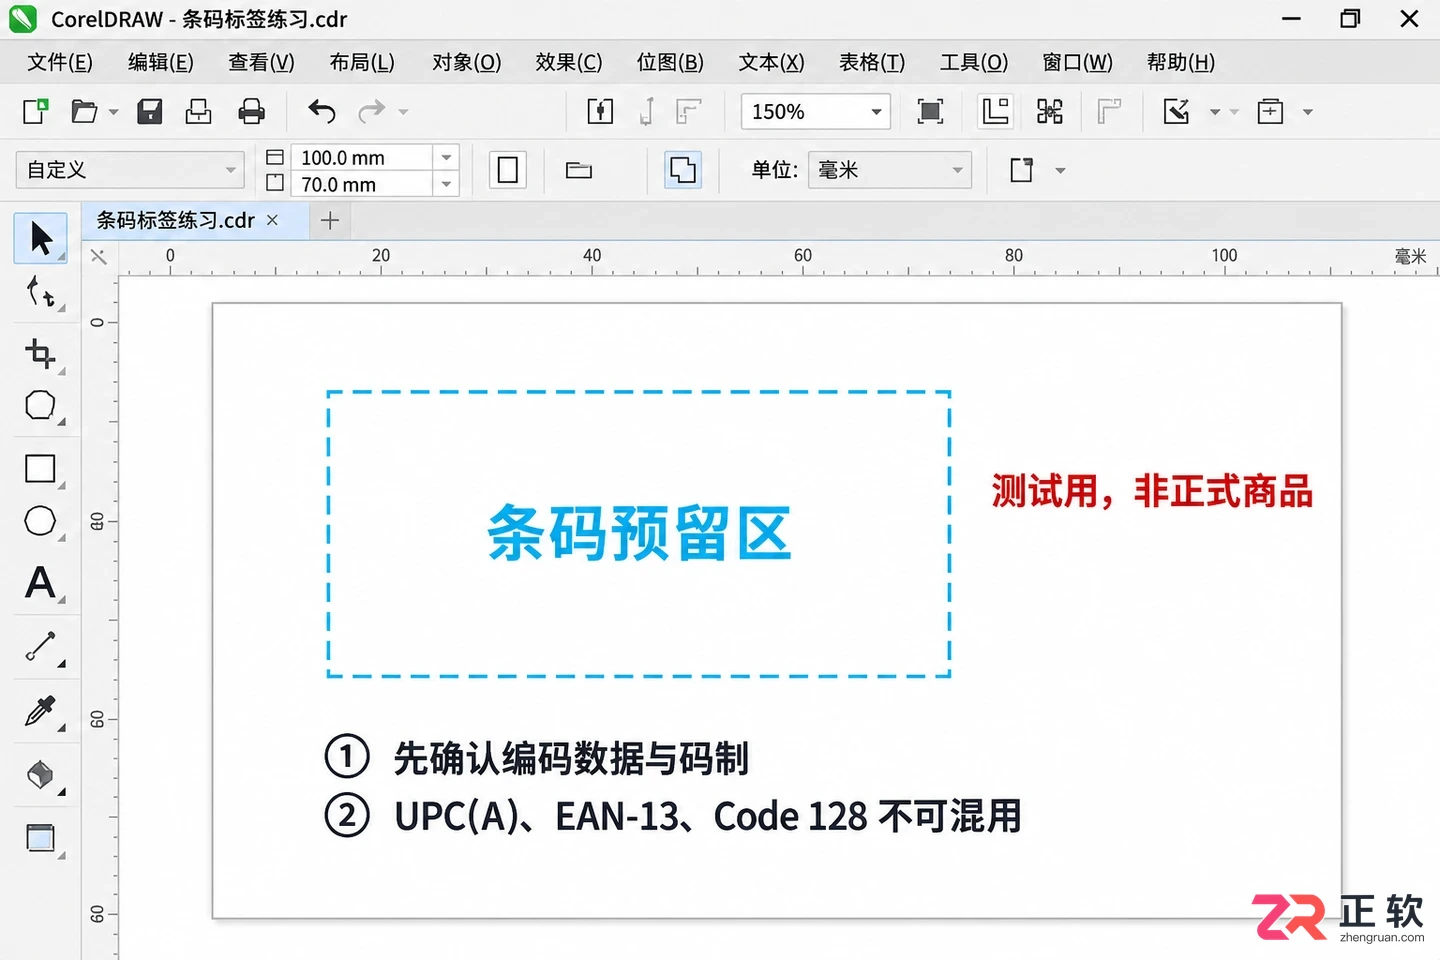Open the 文件(F) menu
Screen dimensions: 1440x960
coord(60,62)
